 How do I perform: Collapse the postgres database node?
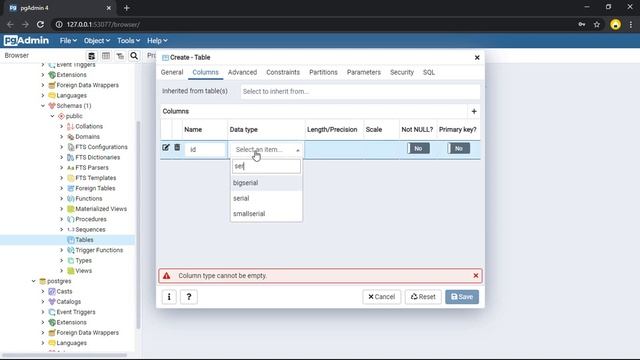click(33, 281)
